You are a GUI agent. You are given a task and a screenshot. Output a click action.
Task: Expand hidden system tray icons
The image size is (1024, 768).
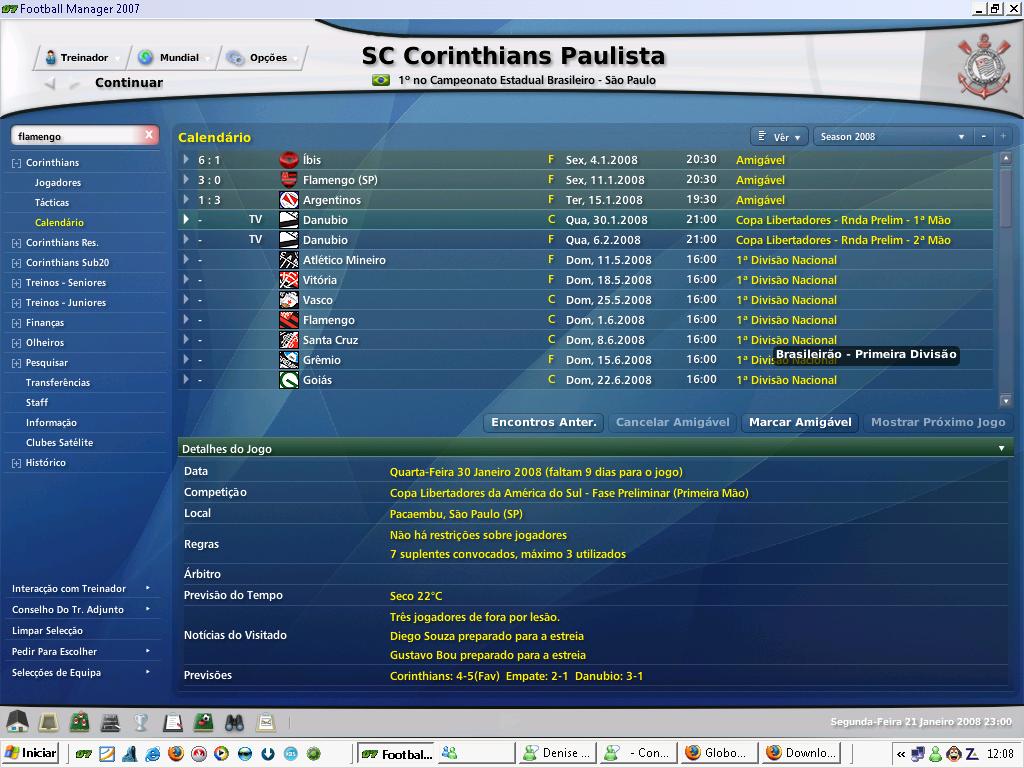tap(901, 754)
